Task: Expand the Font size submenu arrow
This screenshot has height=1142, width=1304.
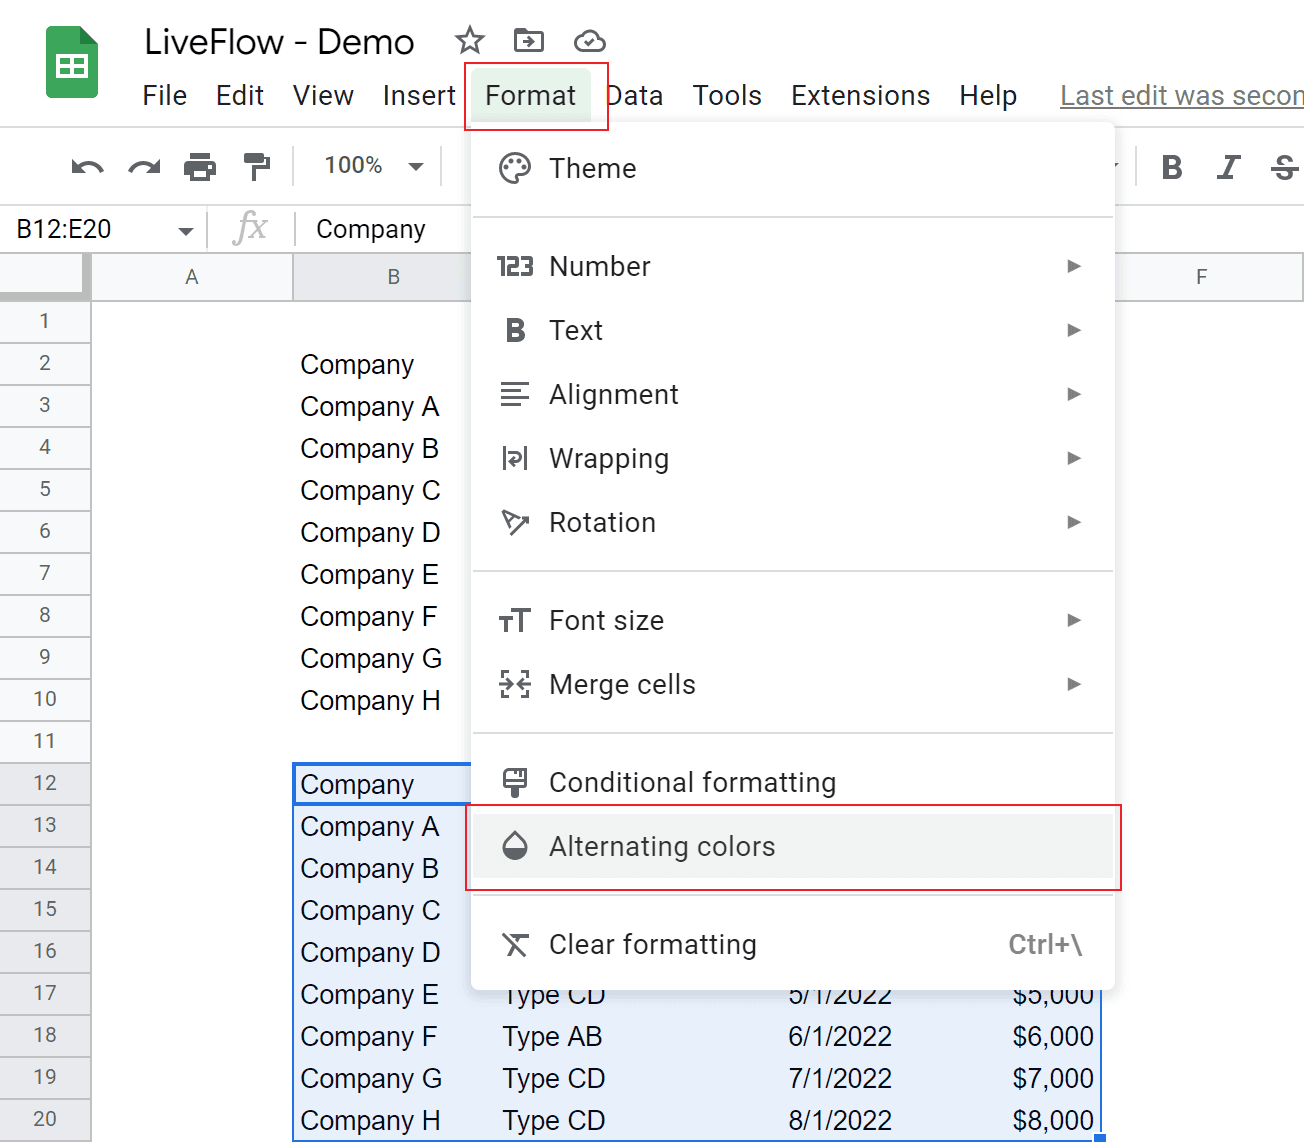Action: click(x=1074, y=620)
